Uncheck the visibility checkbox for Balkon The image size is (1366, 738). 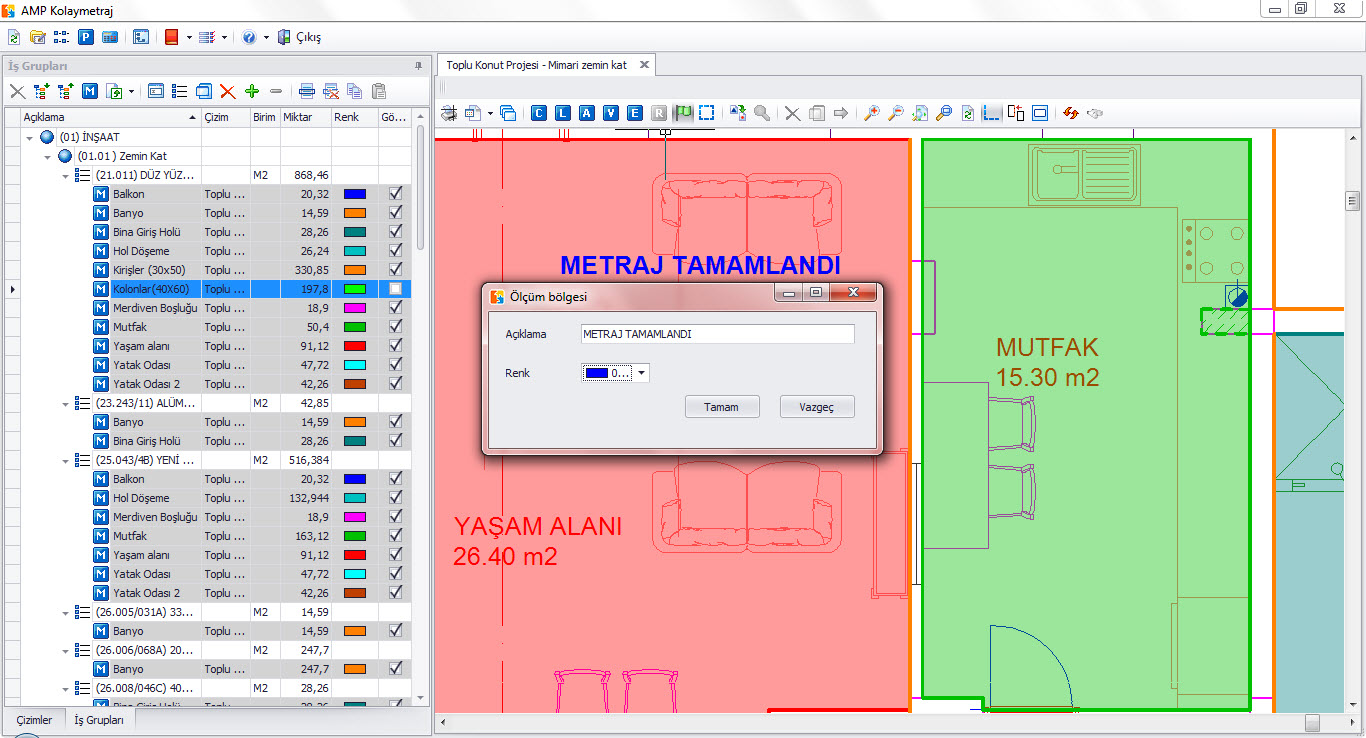396,194
